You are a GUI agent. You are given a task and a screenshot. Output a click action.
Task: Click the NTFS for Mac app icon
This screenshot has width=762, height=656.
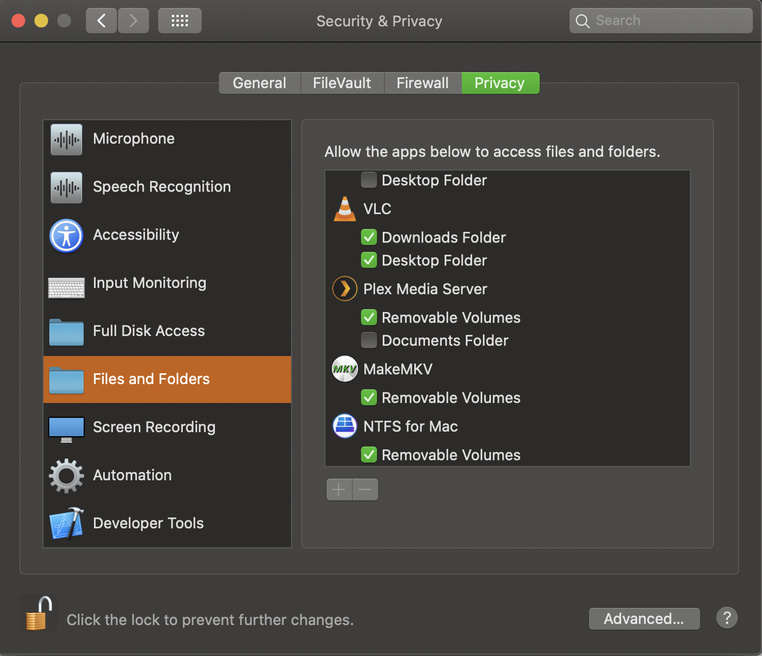[345, 426]
